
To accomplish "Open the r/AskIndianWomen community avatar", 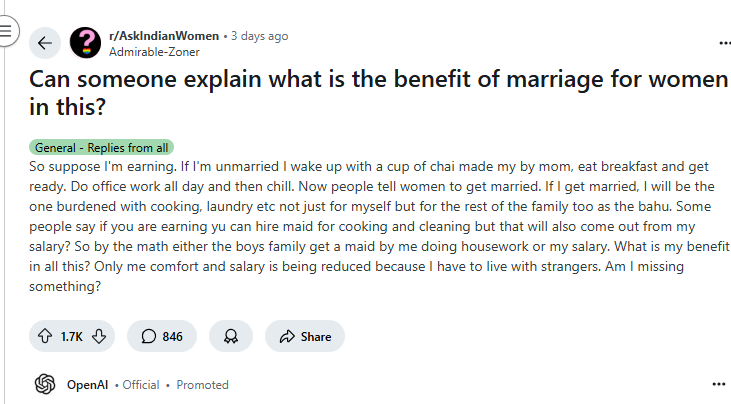I will point(85,43).
